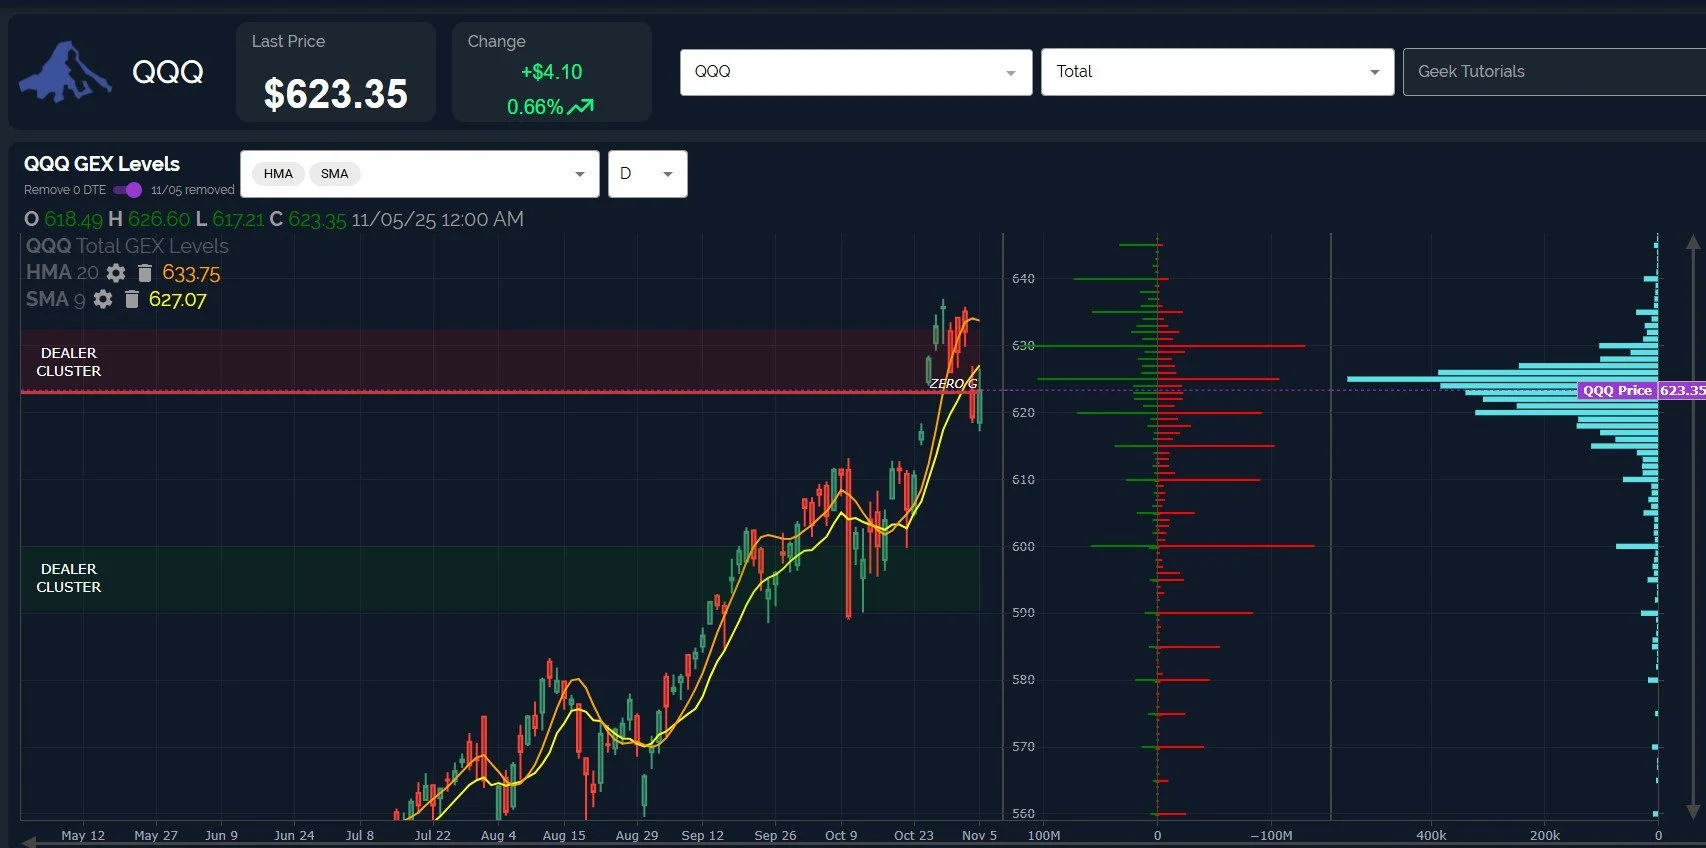
Task: Click the Oct 23 date axis label
Action: [x=914, y=835]
